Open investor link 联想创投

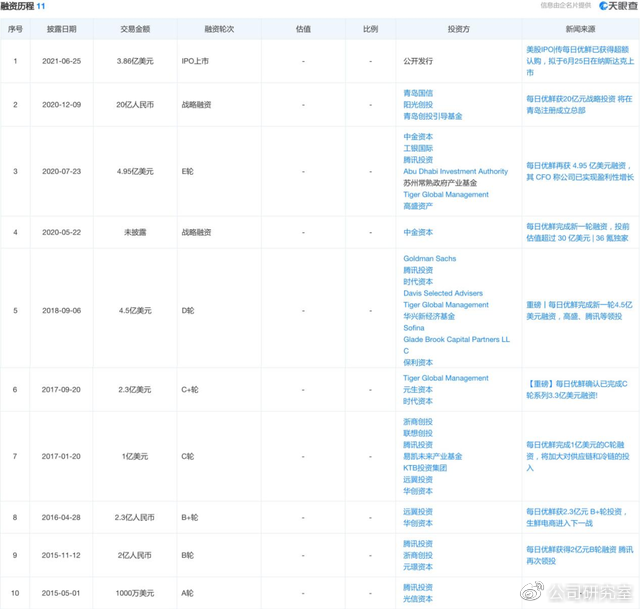(x=418, y=433)
